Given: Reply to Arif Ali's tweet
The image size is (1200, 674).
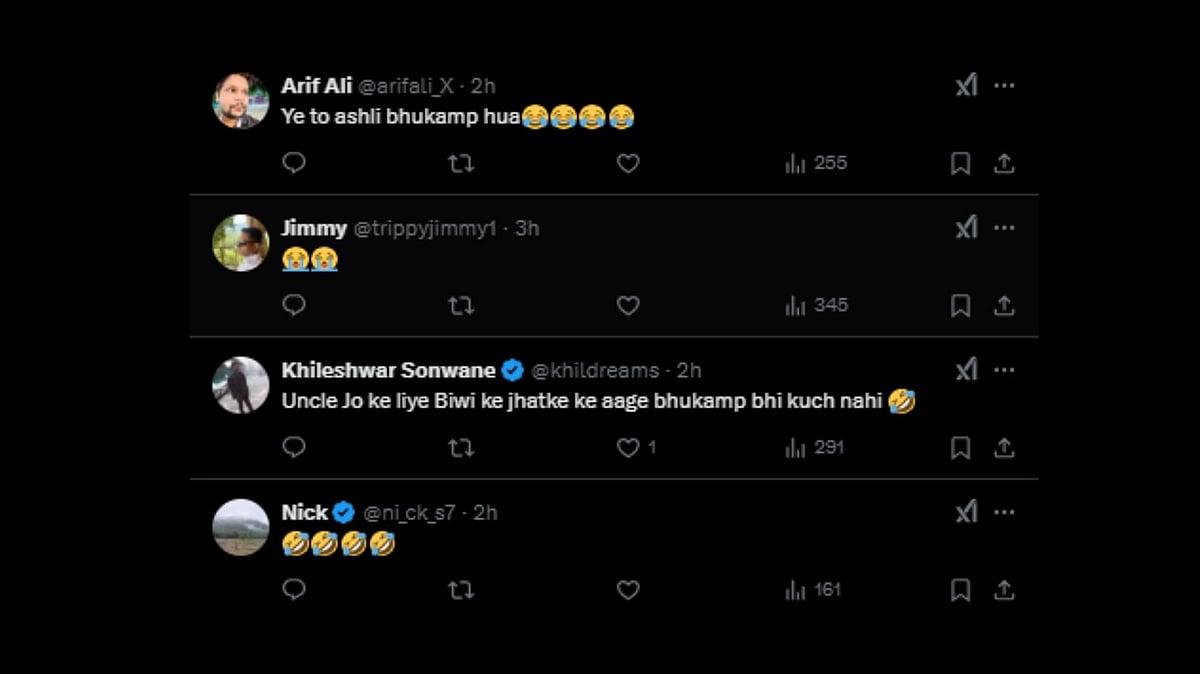Looking at the screenshot, I should 294,163.
